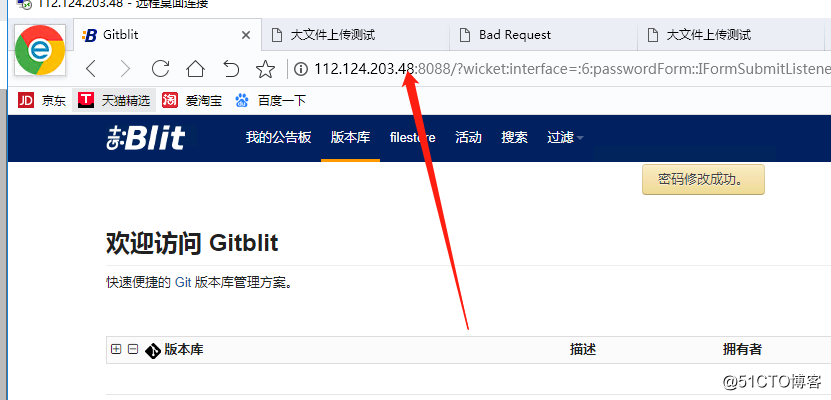
Task: Click the undo/restore closed page icon
Action: coord(231,68)
